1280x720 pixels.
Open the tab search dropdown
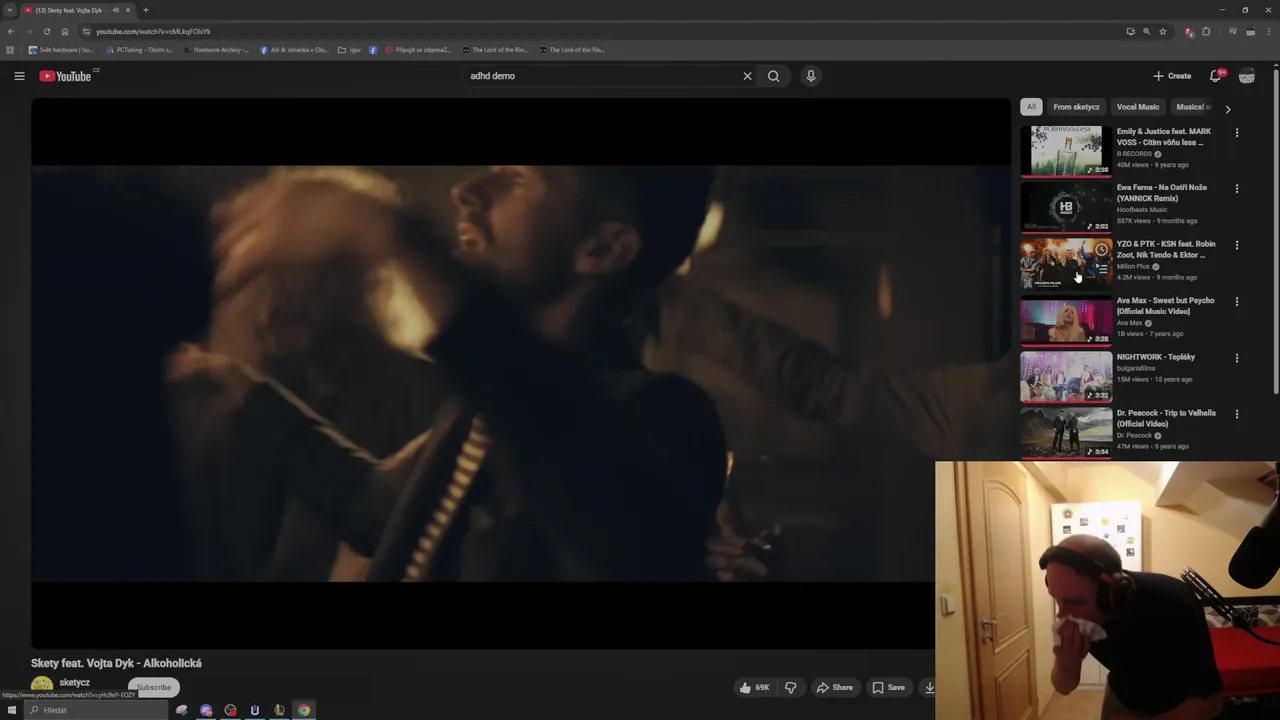[9, 10]
